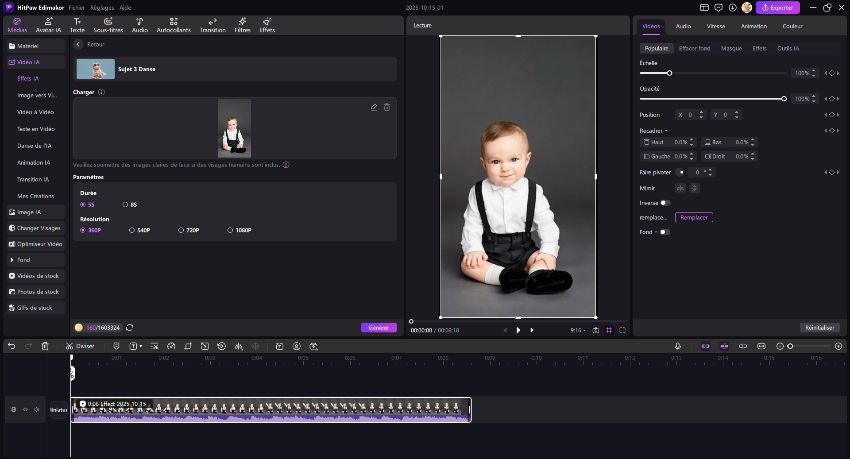The image size is (850, 459).
Task: Toggle the Inverse switch
Action: pos(665,203)
